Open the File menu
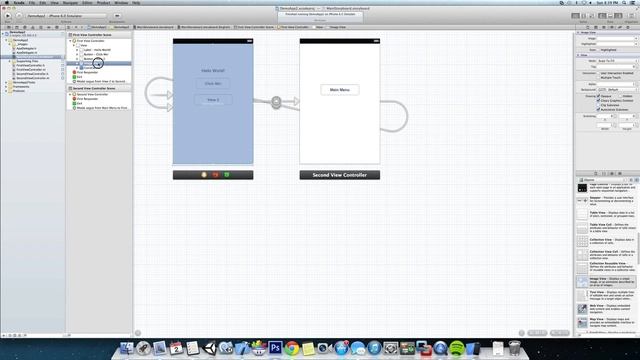Screen dimensions: 640x360 click(x=32, y=2)
